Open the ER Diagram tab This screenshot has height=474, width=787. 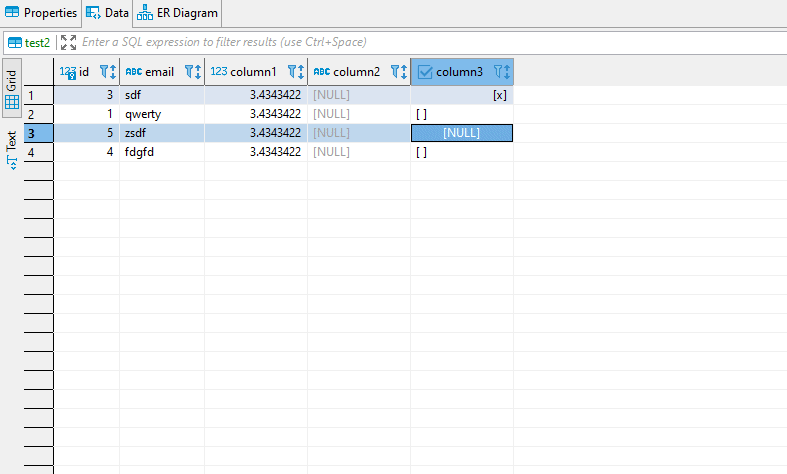(x=178, y=13)
